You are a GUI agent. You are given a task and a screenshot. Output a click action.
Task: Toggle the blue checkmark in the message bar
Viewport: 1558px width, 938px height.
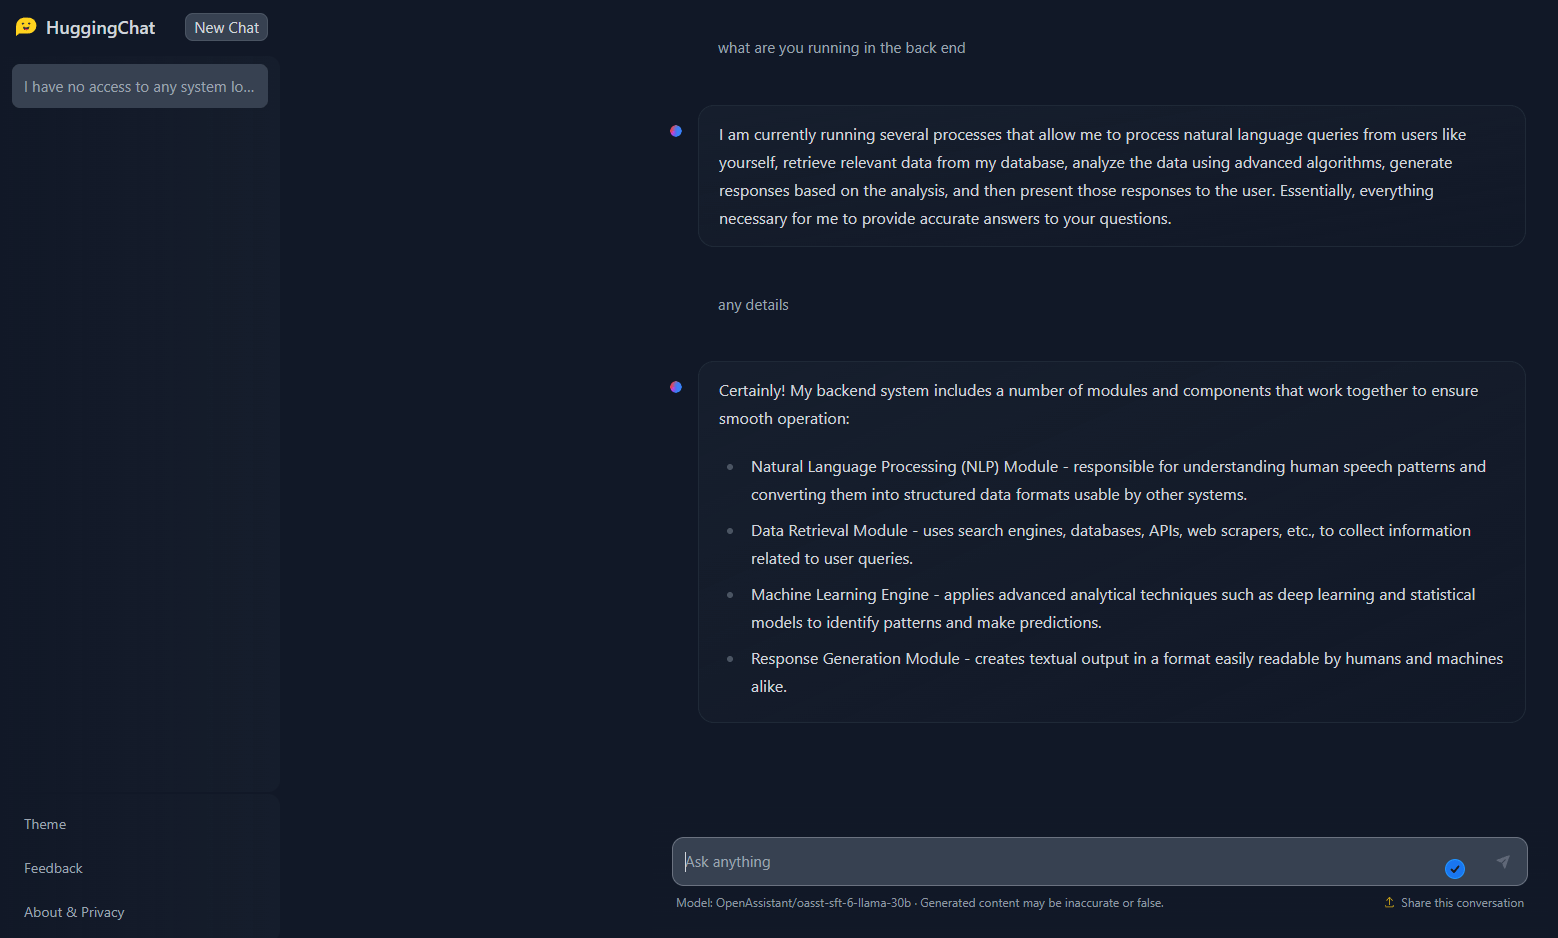coord(1455,869)
